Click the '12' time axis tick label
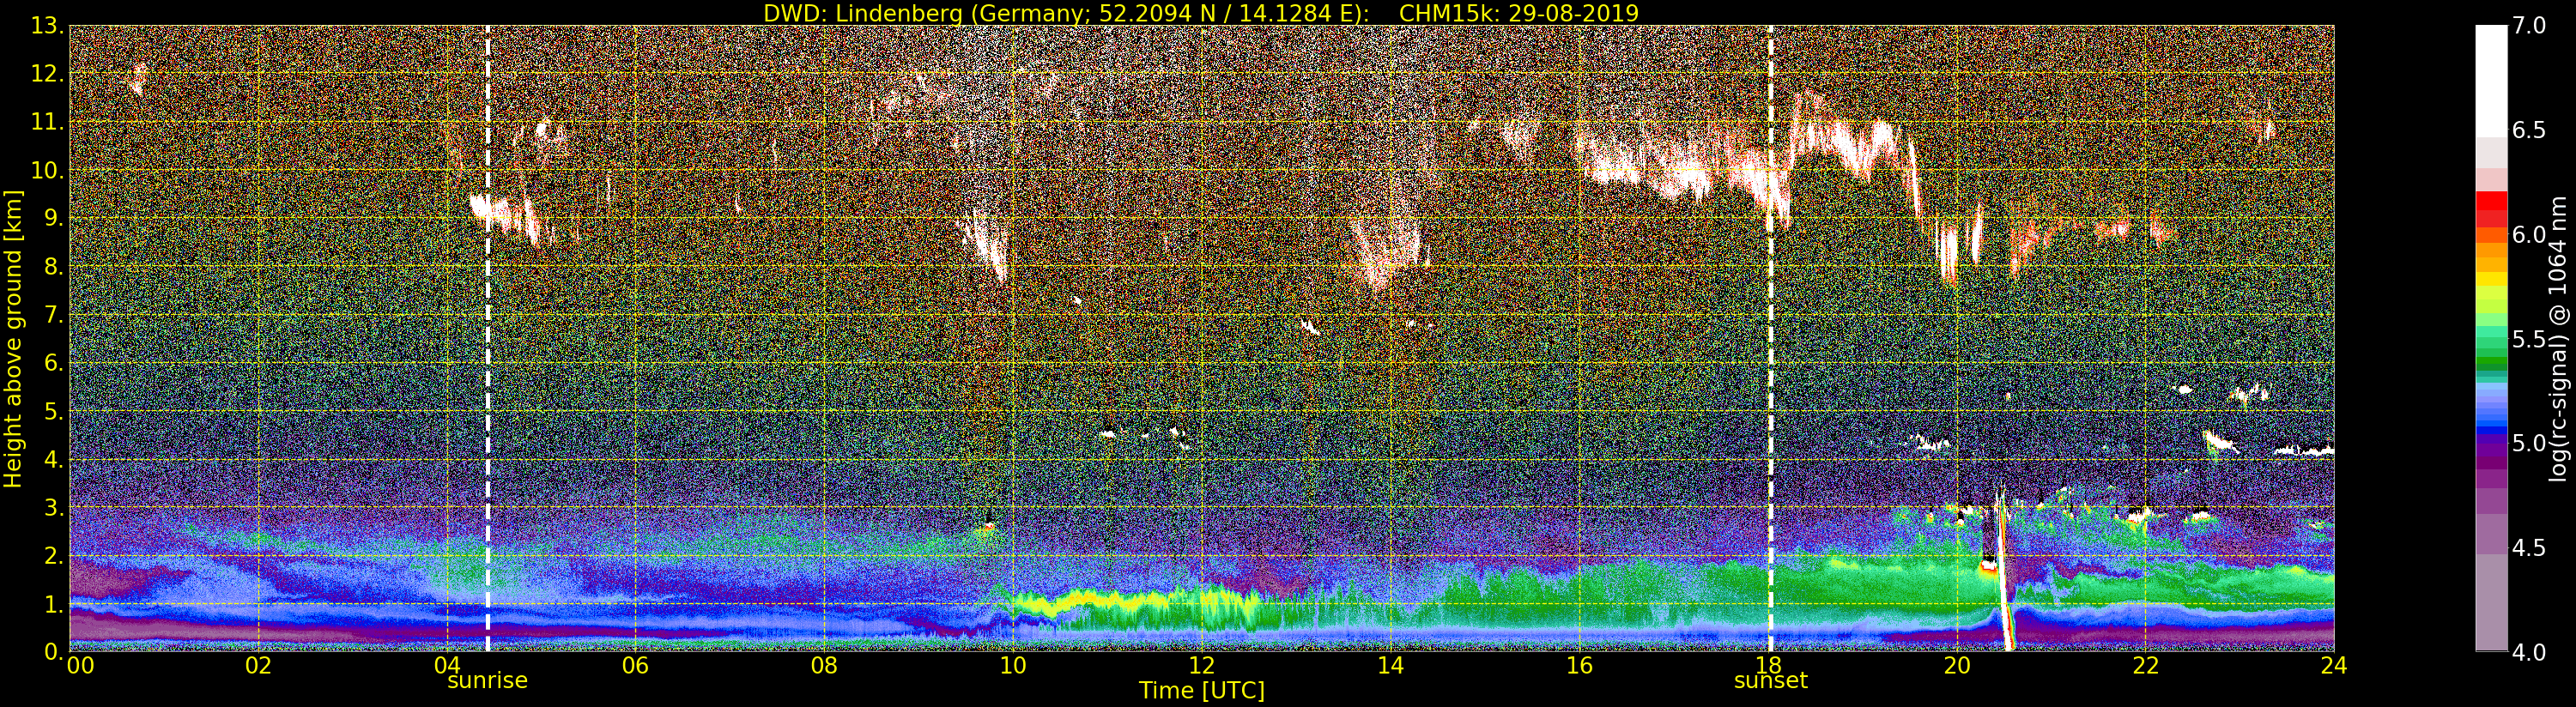 coord(1201,666)
